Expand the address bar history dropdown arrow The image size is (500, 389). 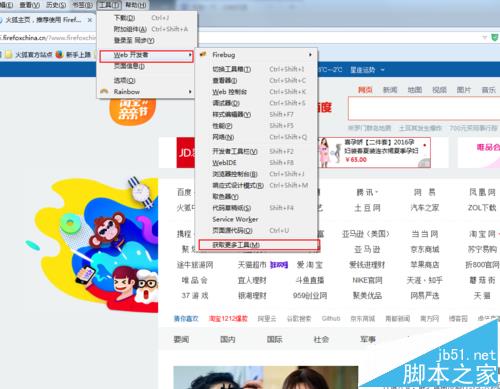coord(485,38)
